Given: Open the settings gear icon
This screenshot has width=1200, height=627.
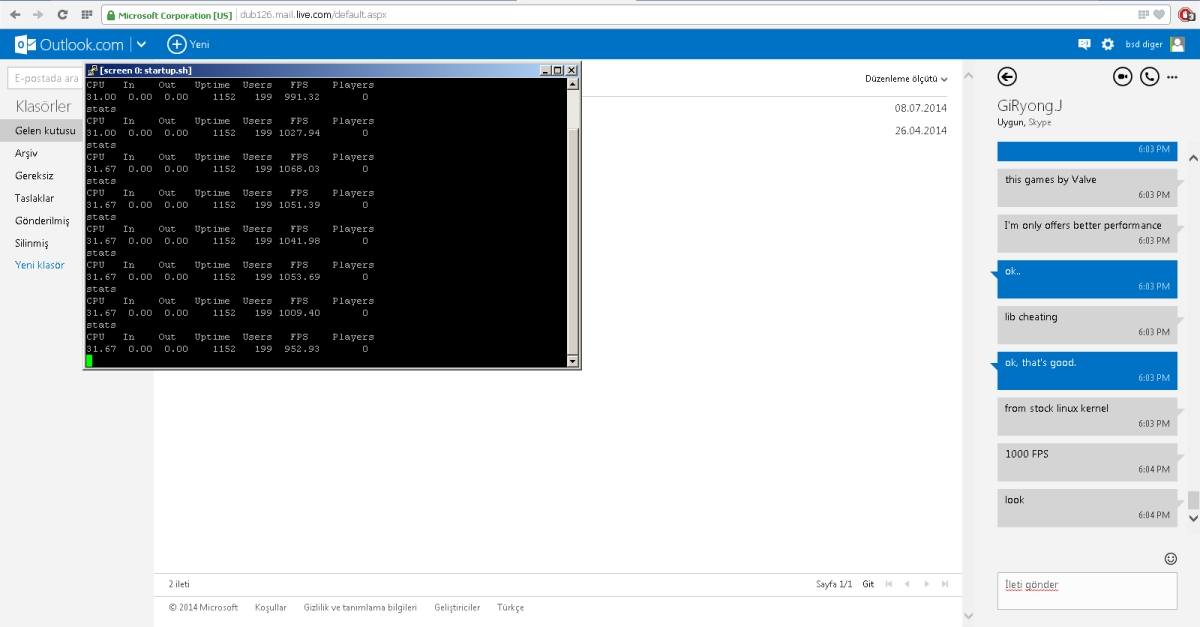Looking at the screenshot, I should tap(1107, 44).
